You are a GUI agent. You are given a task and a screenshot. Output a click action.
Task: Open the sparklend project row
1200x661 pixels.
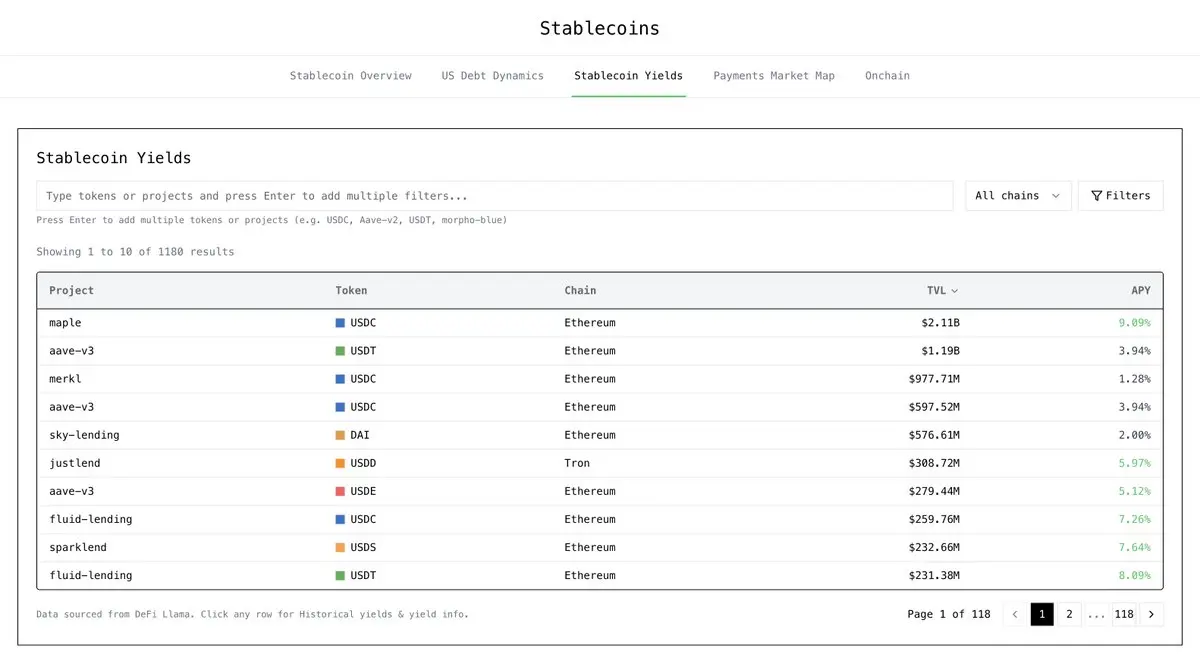click(600, 547)
